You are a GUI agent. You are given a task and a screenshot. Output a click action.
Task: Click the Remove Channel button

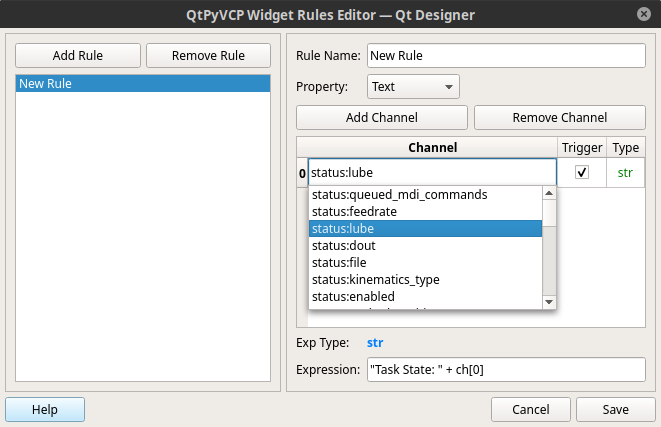tap(560, 117)
